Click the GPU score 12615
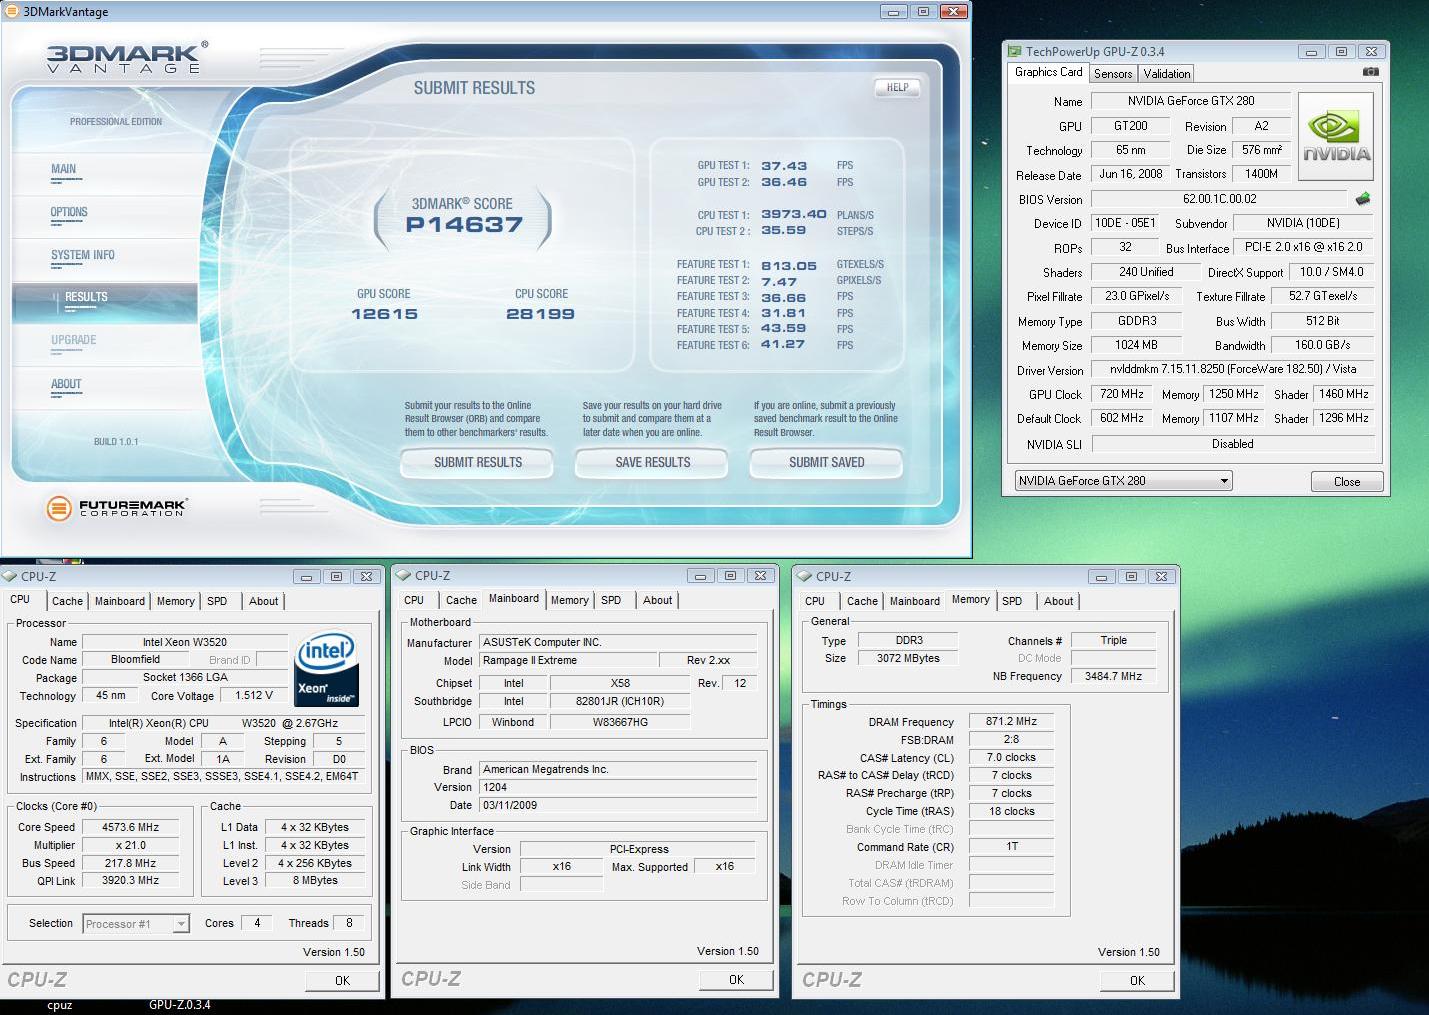1429x1015 pixels. coord(384,314)
